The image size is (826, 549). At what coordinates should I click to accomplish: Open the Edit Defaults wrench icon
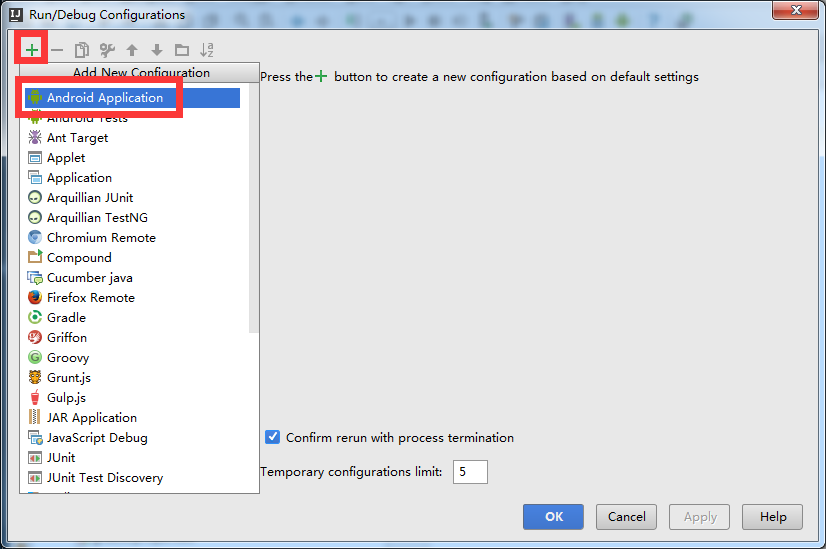(x=107, y=50)
